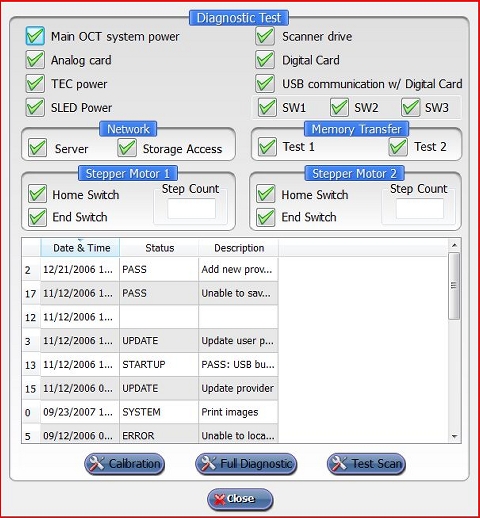This screenshot has width=480, height=518.
Task: Click Stepper Motor 2 Step Count field
Action: 420,209
